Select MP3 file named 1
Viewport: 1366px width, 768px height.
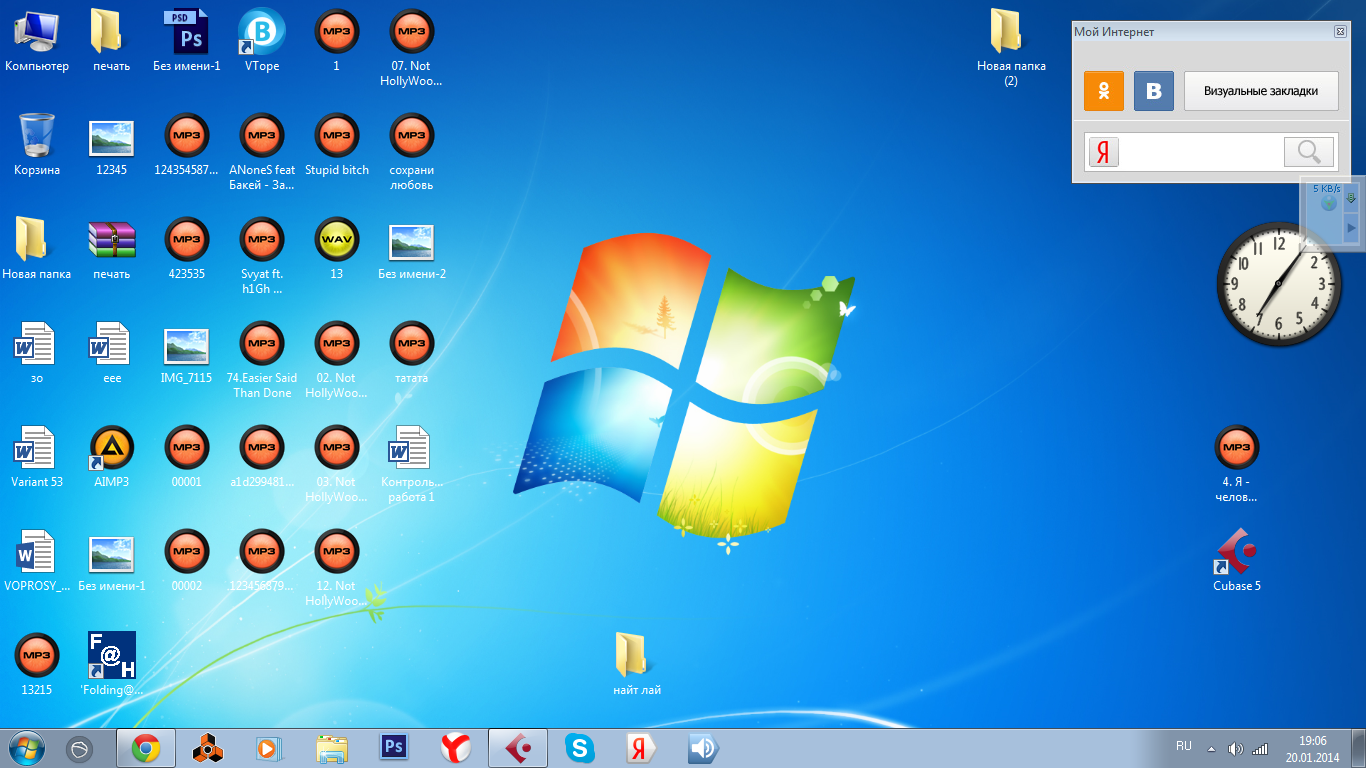337,41
